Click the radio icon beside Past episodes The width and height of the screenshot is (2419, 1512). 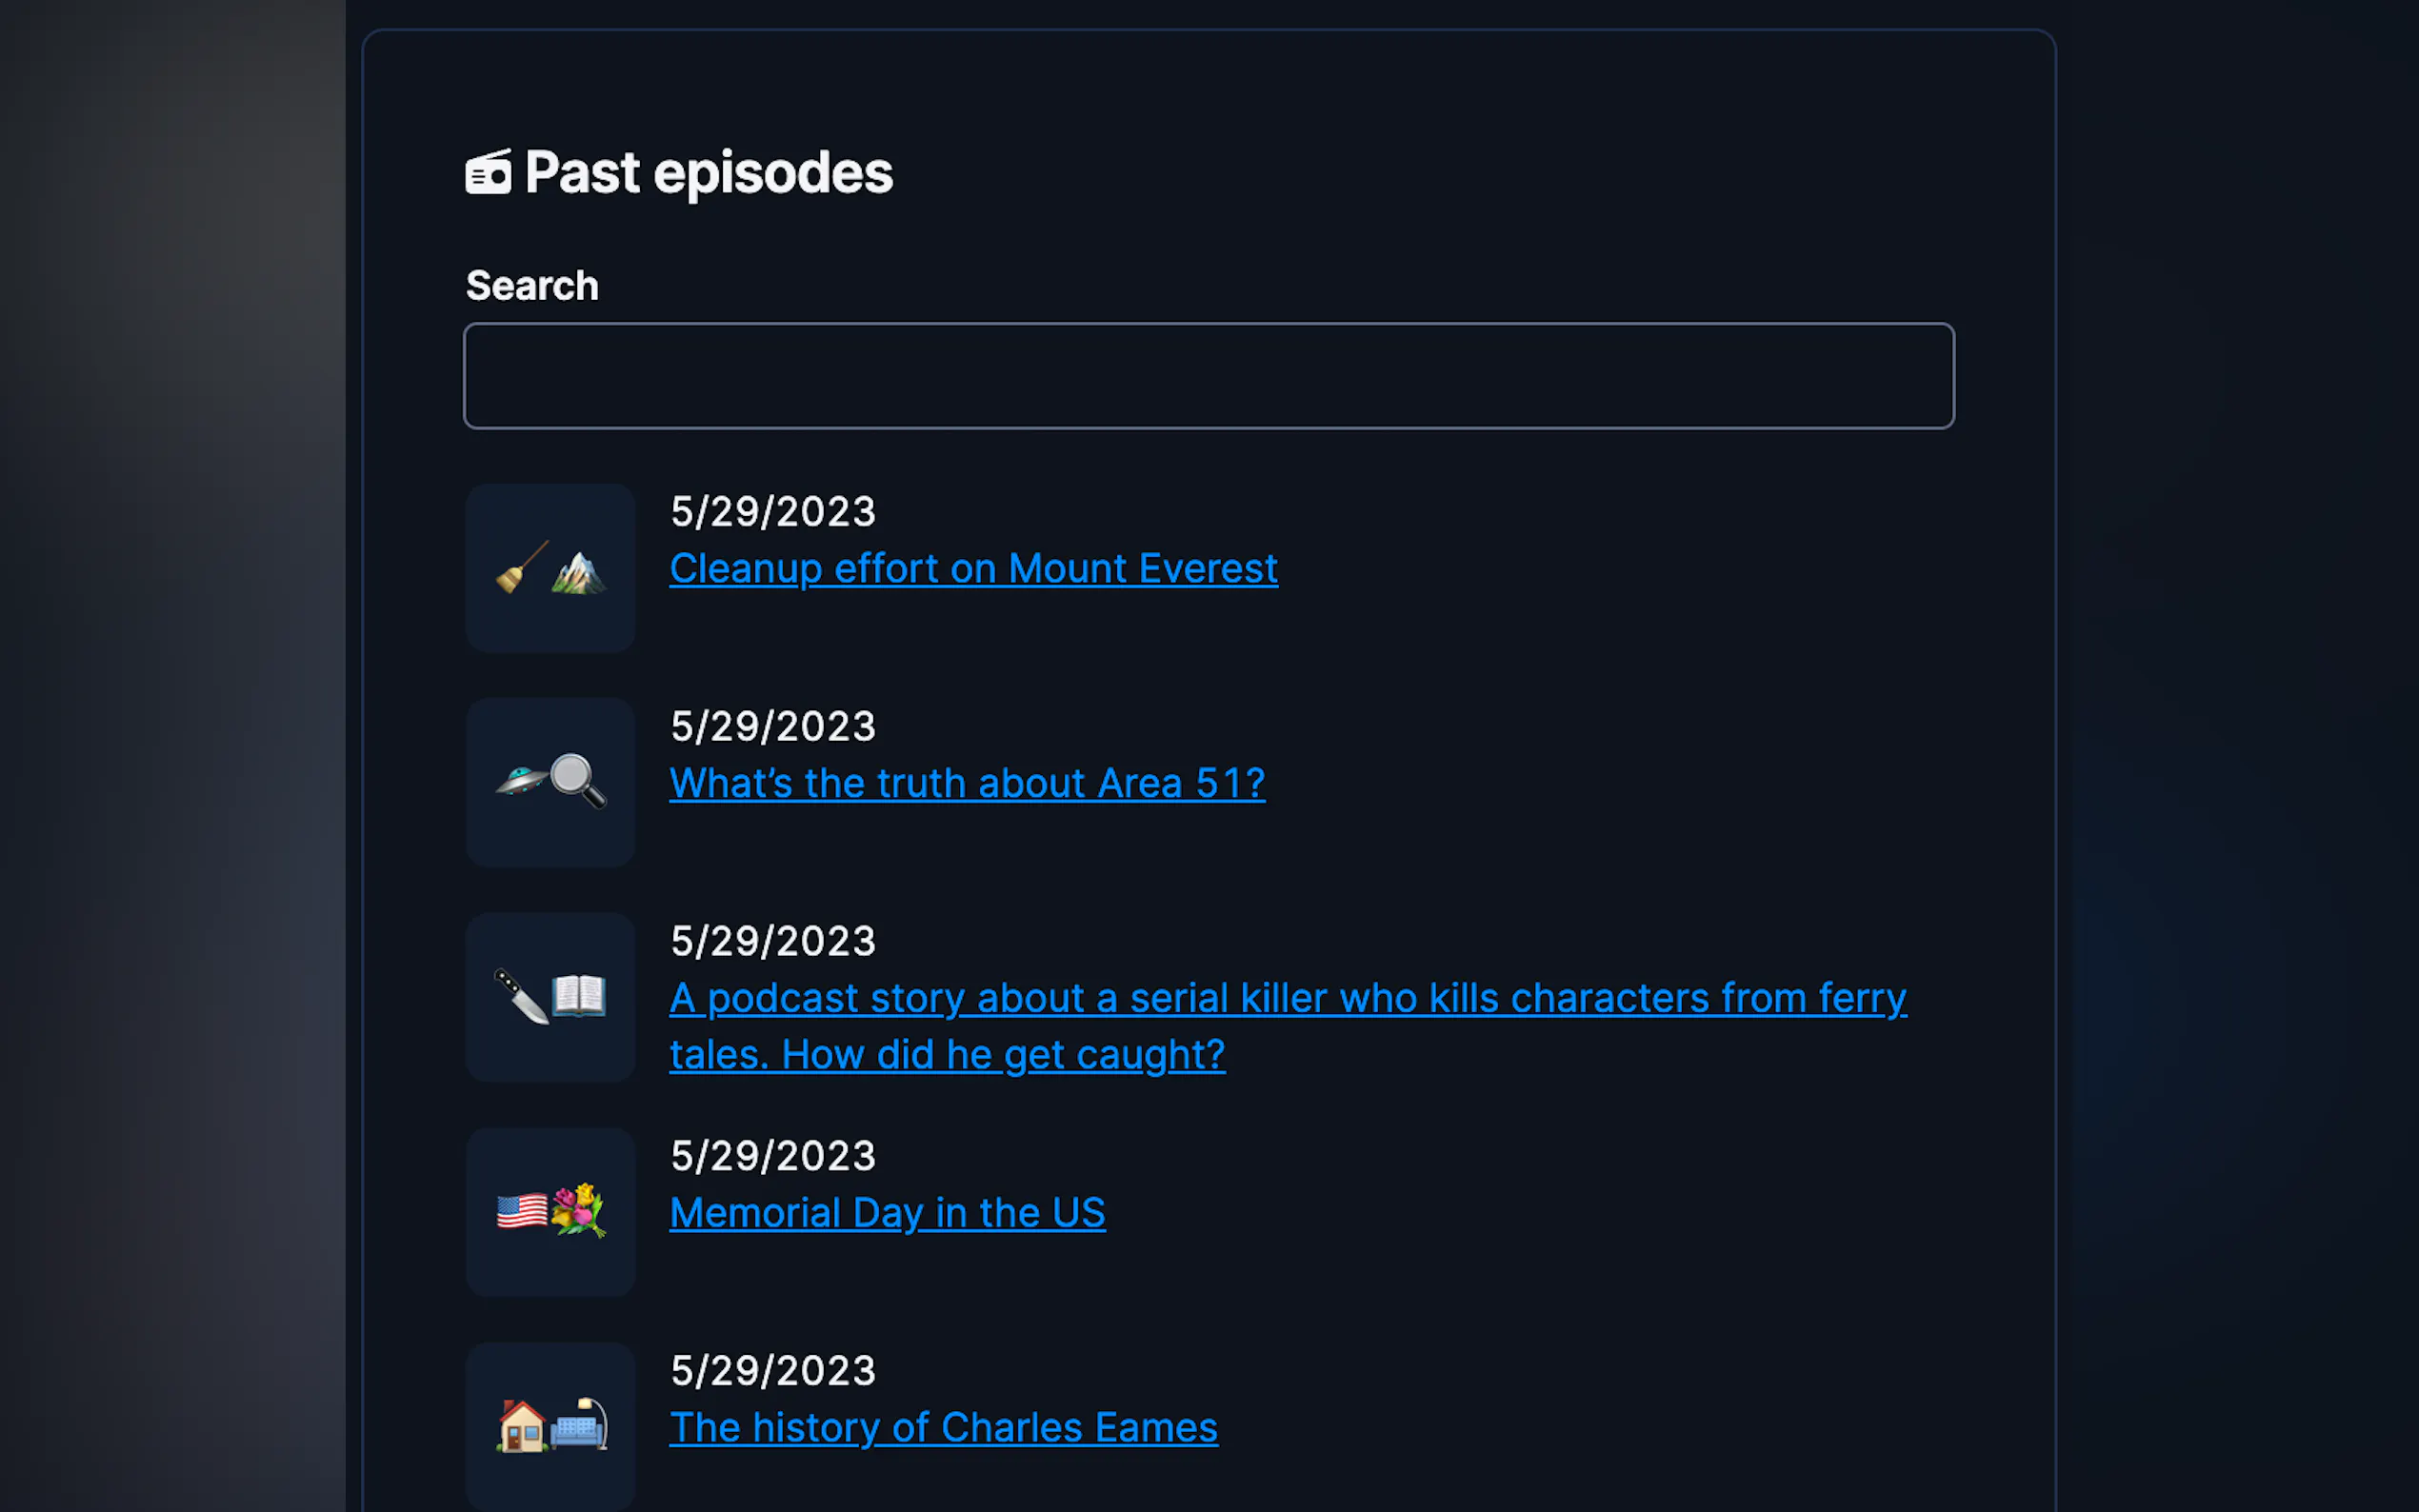[488, 172]
